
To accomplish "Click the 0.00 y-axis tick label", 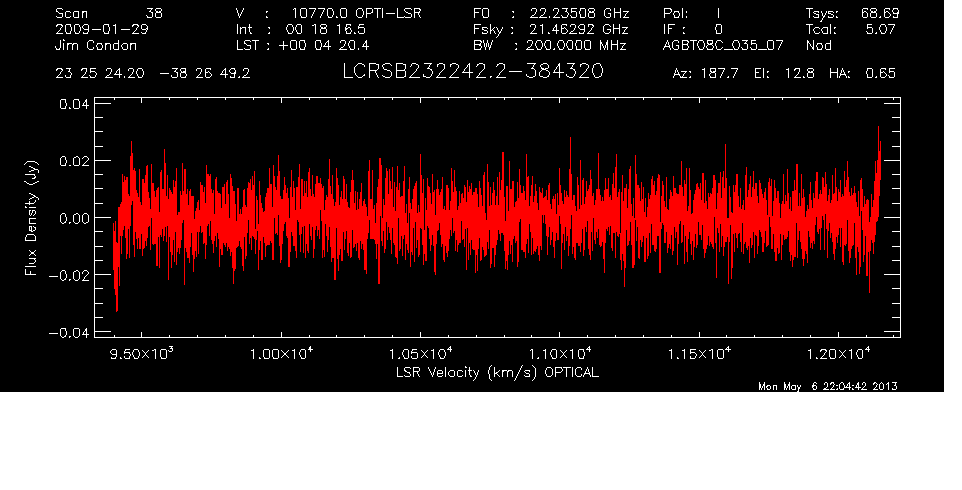I will [74, 218].
